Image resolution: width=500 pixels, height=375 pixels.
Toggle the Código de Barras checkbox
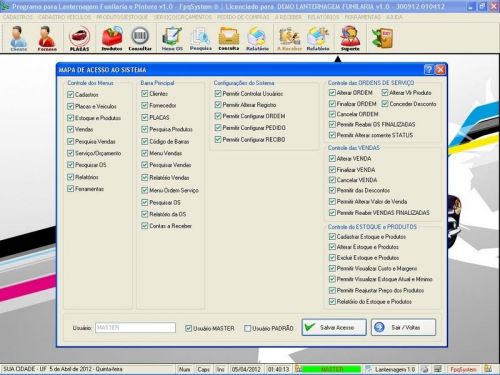[144, 141]
